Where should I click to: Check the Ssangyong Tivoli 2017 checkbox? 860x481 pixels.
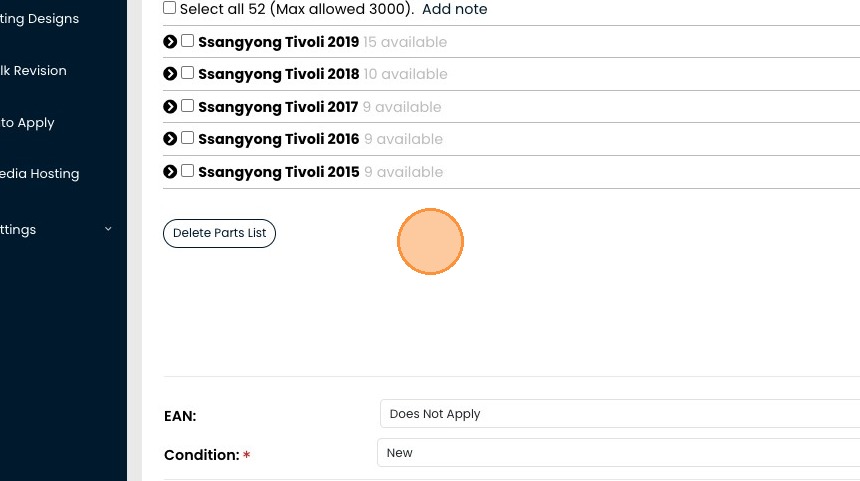pyautogui.click(x=187, y=106)
